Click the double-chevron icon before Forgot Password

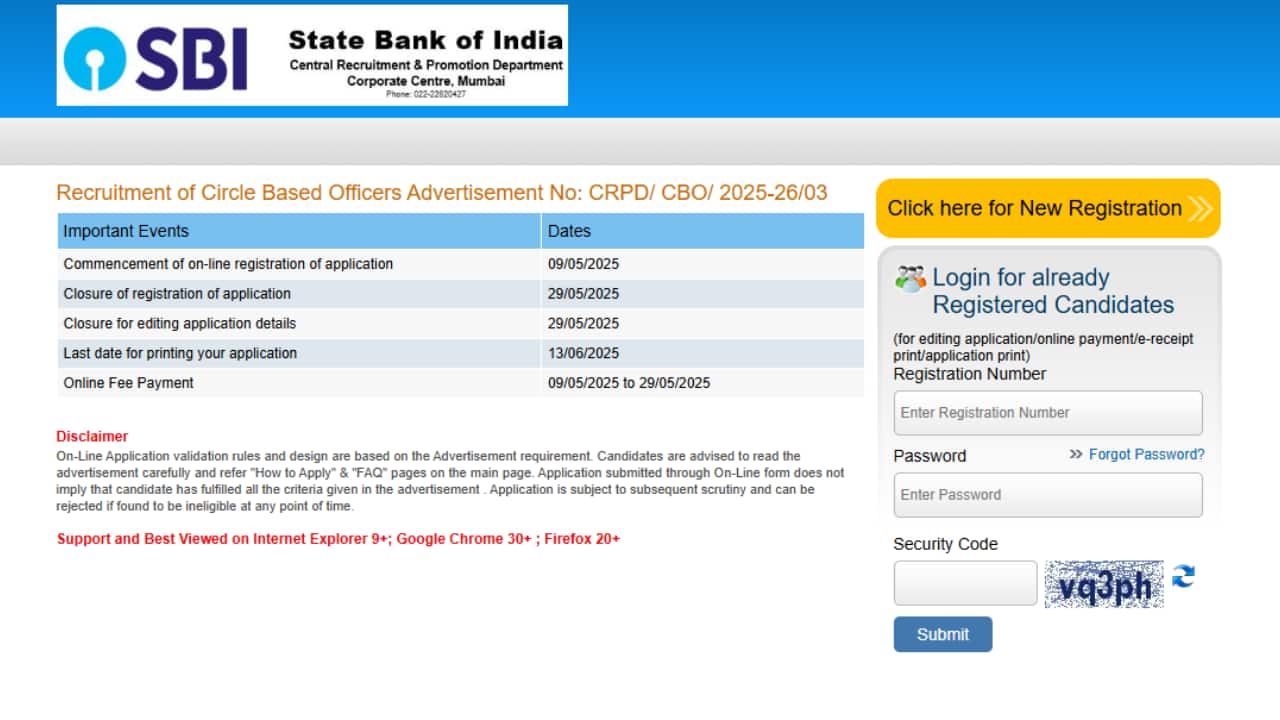pos(1074,454)
